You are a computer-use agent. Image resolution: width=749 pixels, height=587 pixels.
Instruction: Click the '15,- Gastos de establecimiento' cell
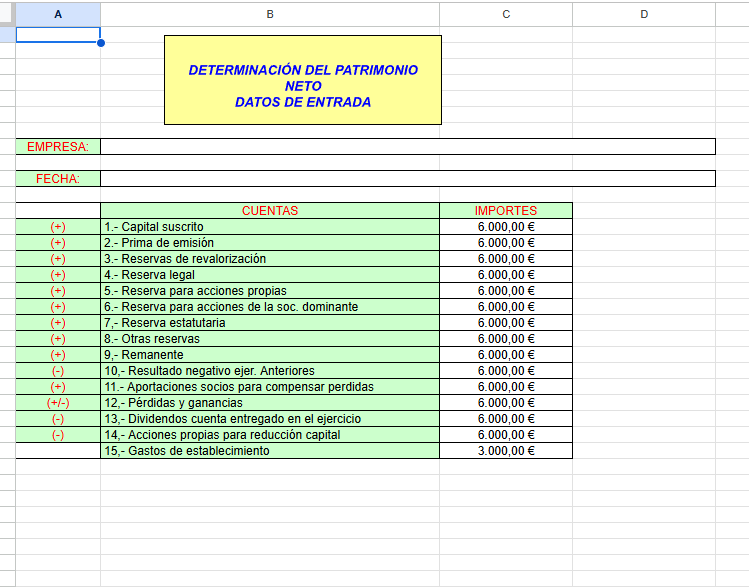[270, 451]
